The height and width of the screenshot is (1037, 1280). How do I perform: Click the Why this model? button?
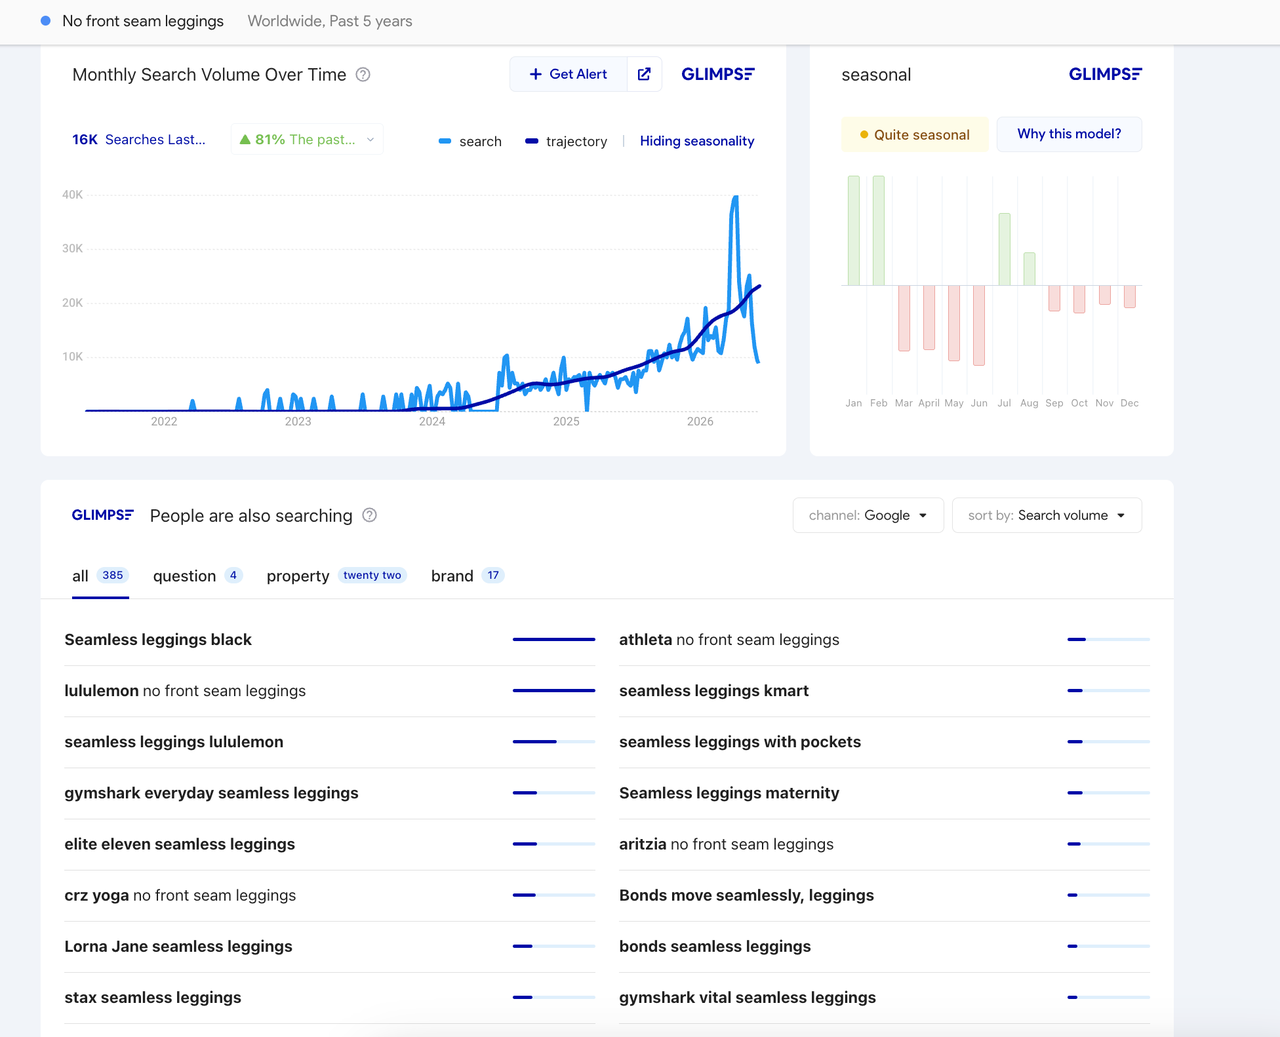[1069, 134]
